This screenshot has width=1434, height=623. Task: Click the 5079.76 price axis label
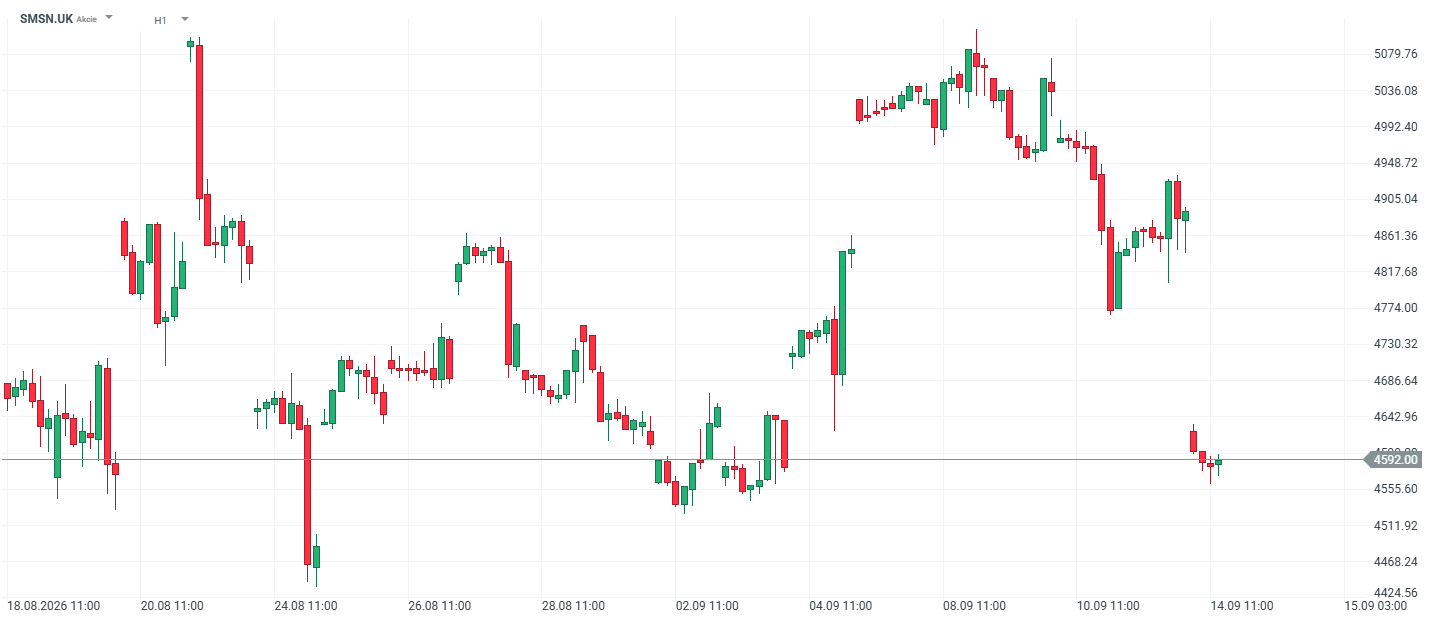click(x=1396, y=54)
